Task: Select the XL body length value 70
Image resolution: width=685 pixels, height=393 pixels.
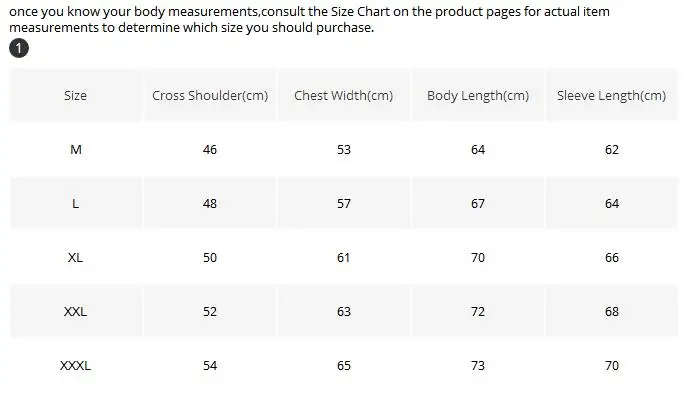Action: coord(478,258)
